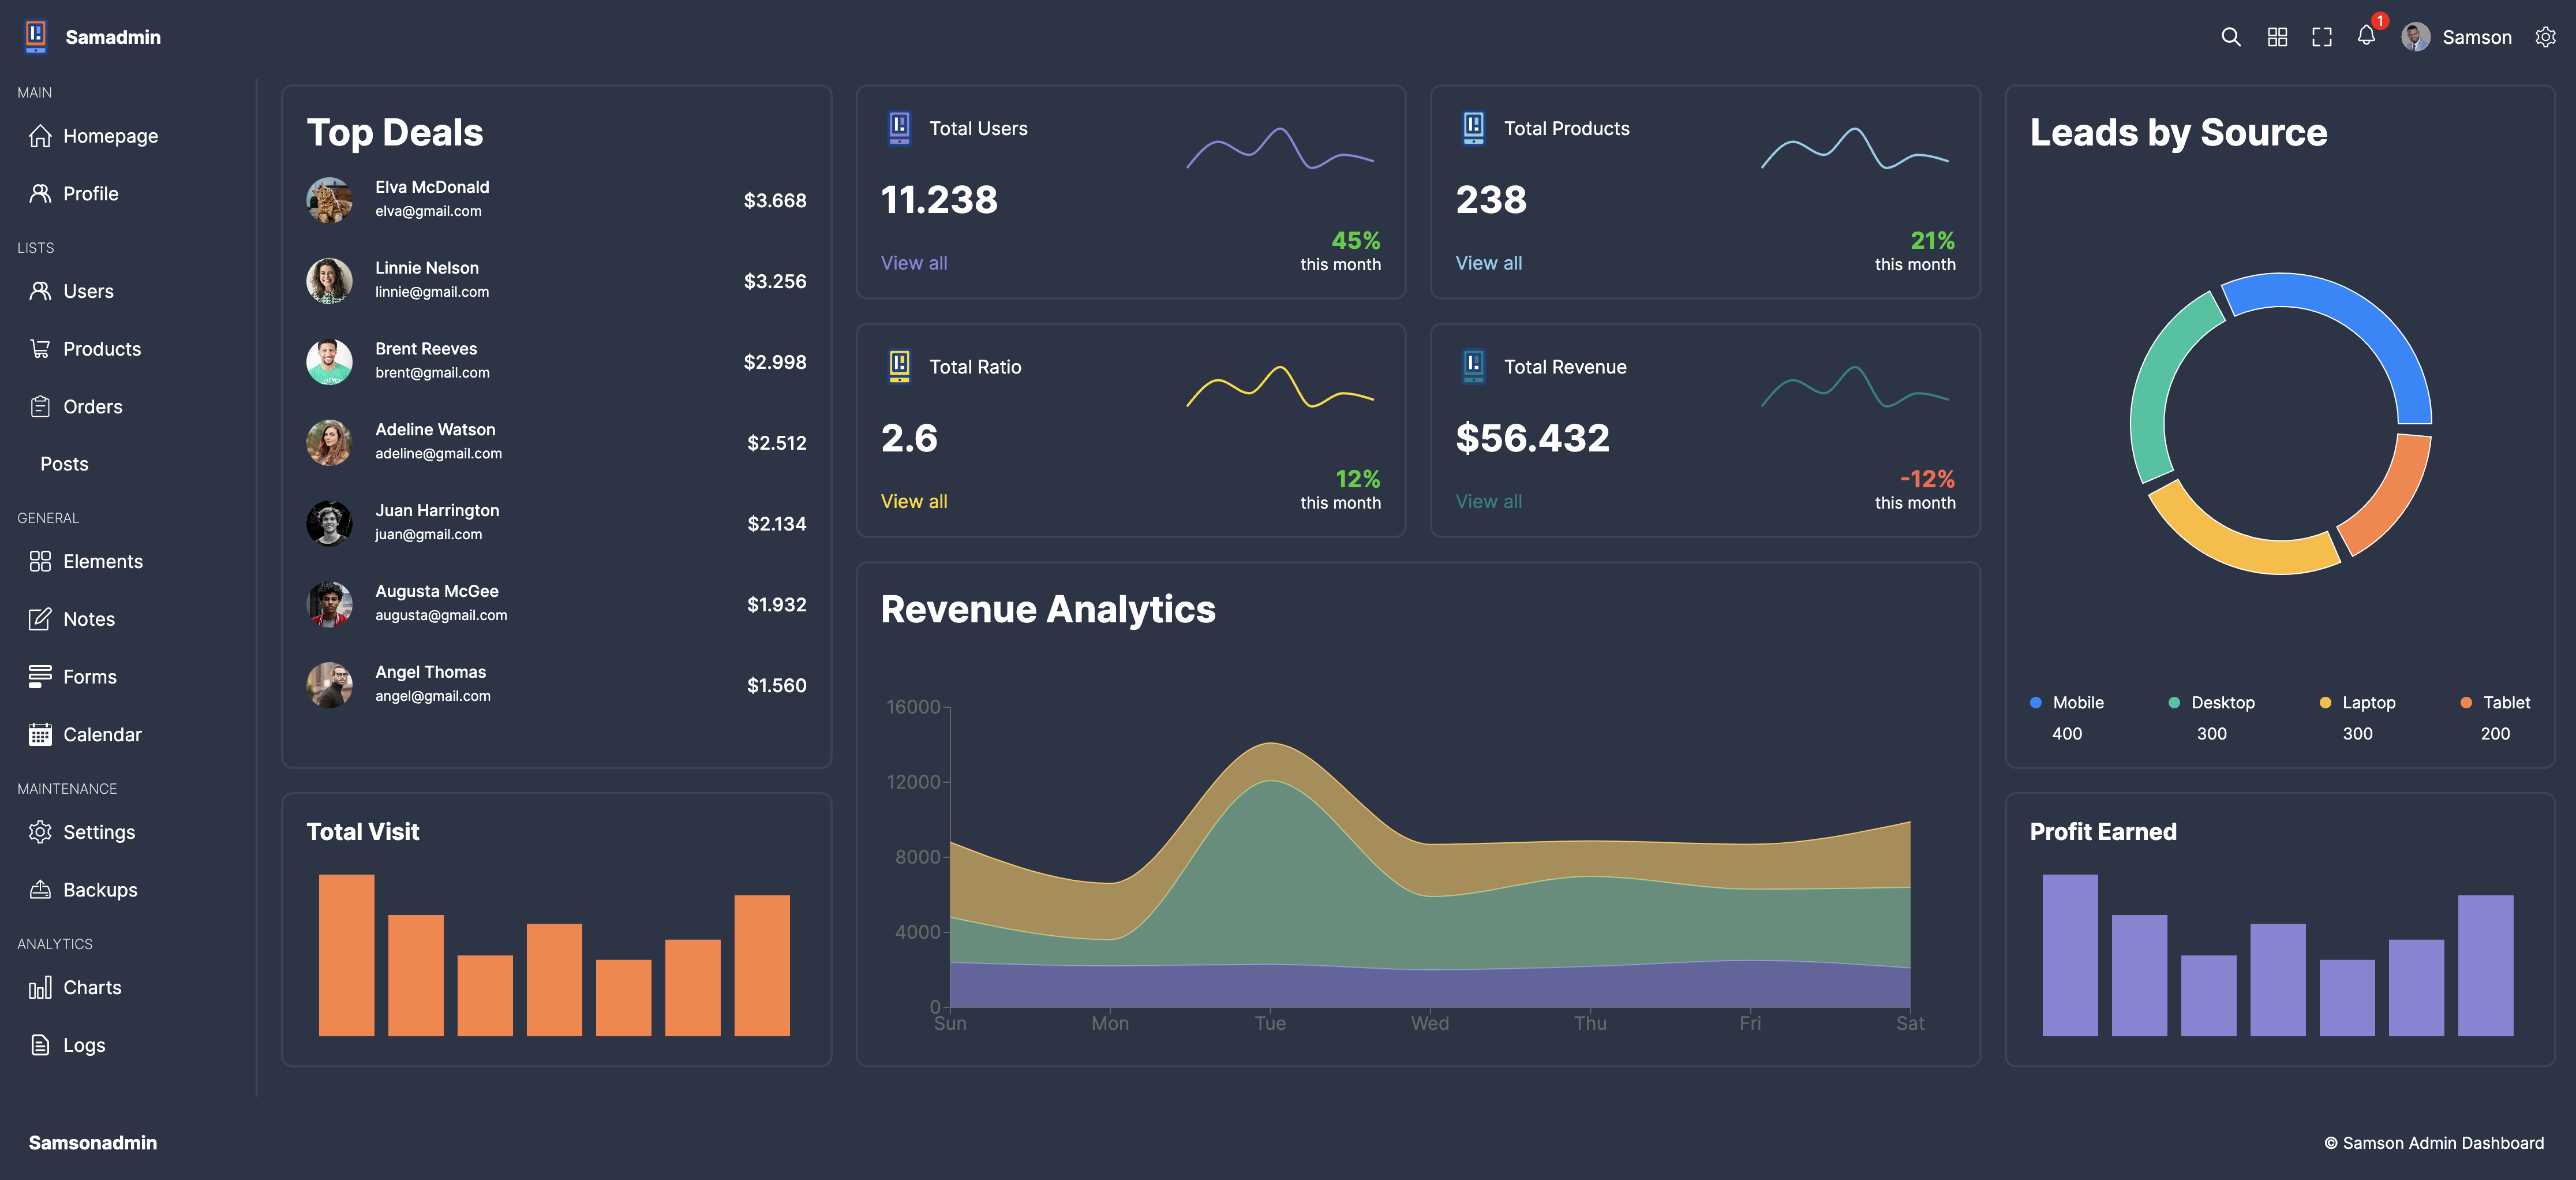Select the blue Mobile legend dot
The height and width of the screenshot is (1180, 2576).
(x=2035, y=703)
